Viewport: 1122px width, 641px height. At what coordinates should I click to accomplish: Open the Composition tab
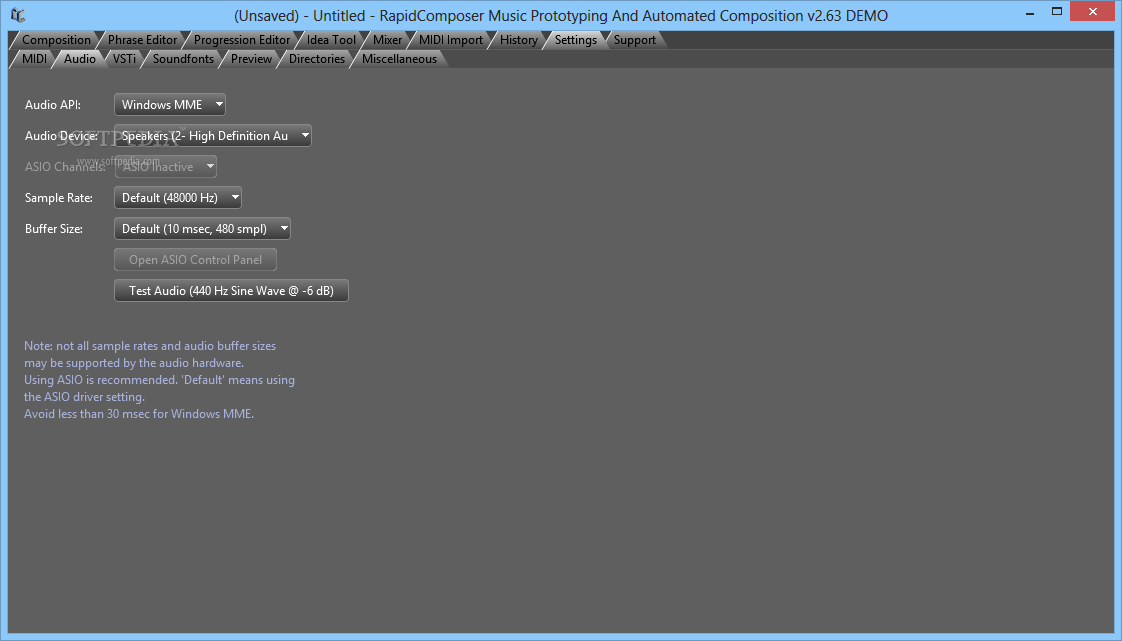tap(56, 40)
